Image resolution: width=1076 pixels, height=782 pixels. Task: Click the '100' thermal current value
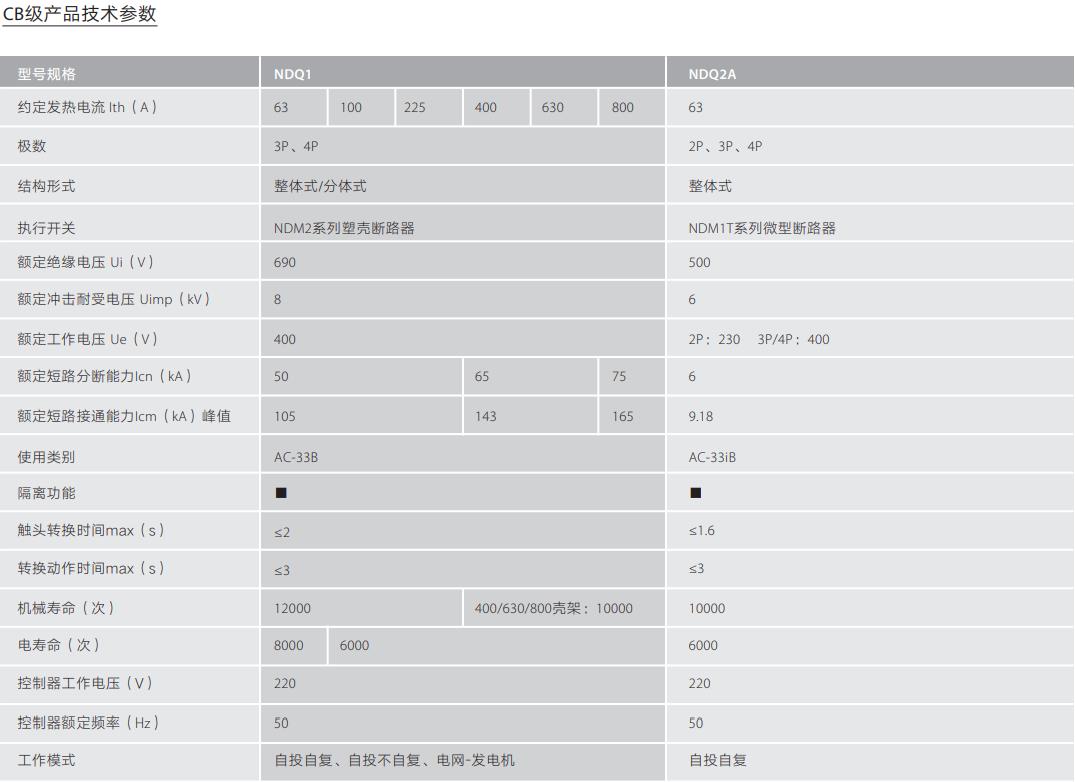(351, 107)
